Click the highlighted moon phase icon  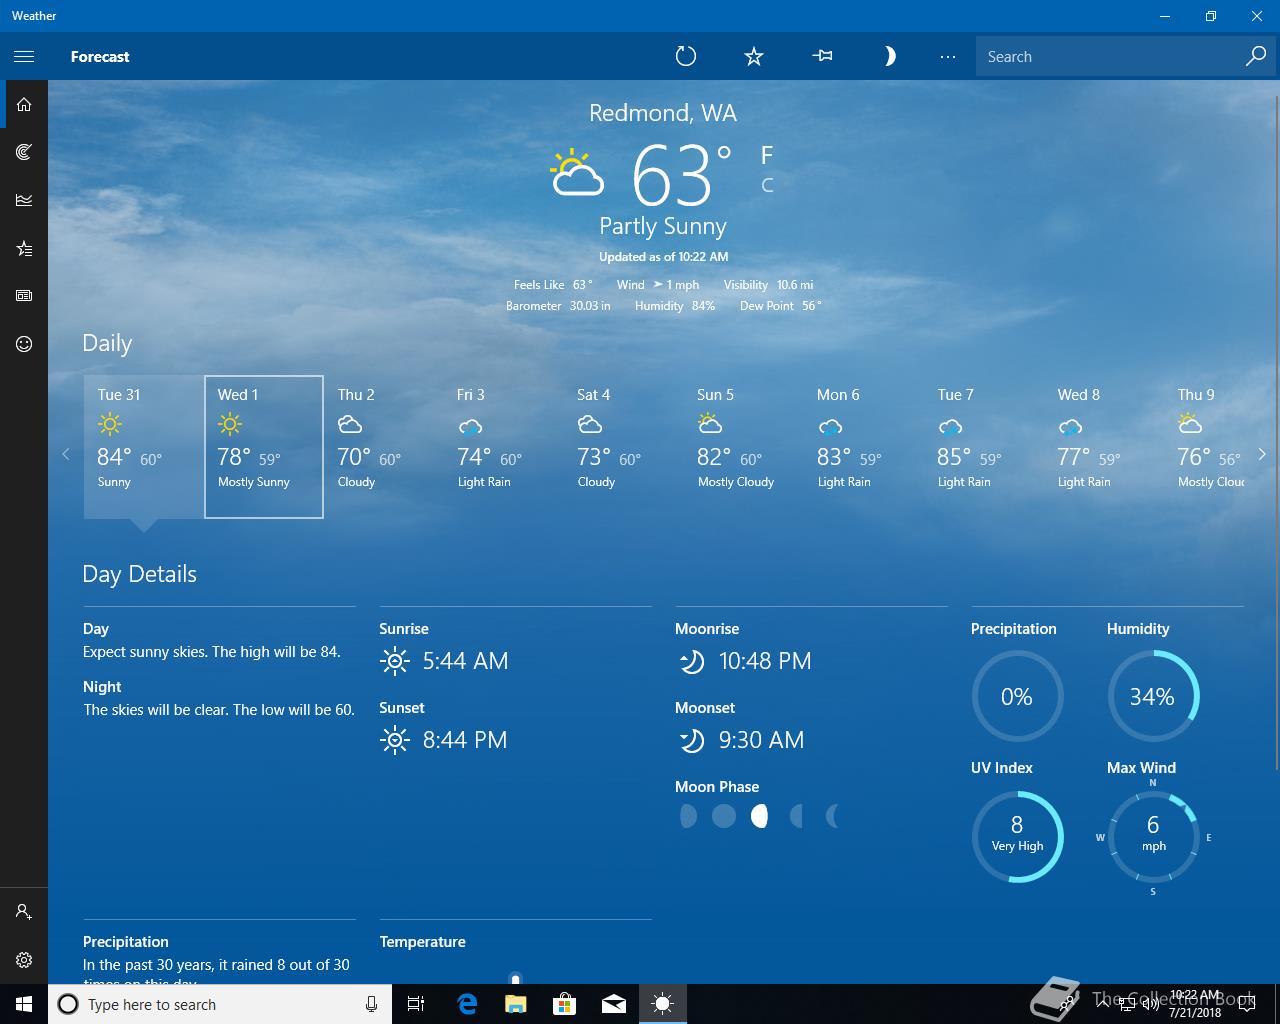tap(759, 816)
